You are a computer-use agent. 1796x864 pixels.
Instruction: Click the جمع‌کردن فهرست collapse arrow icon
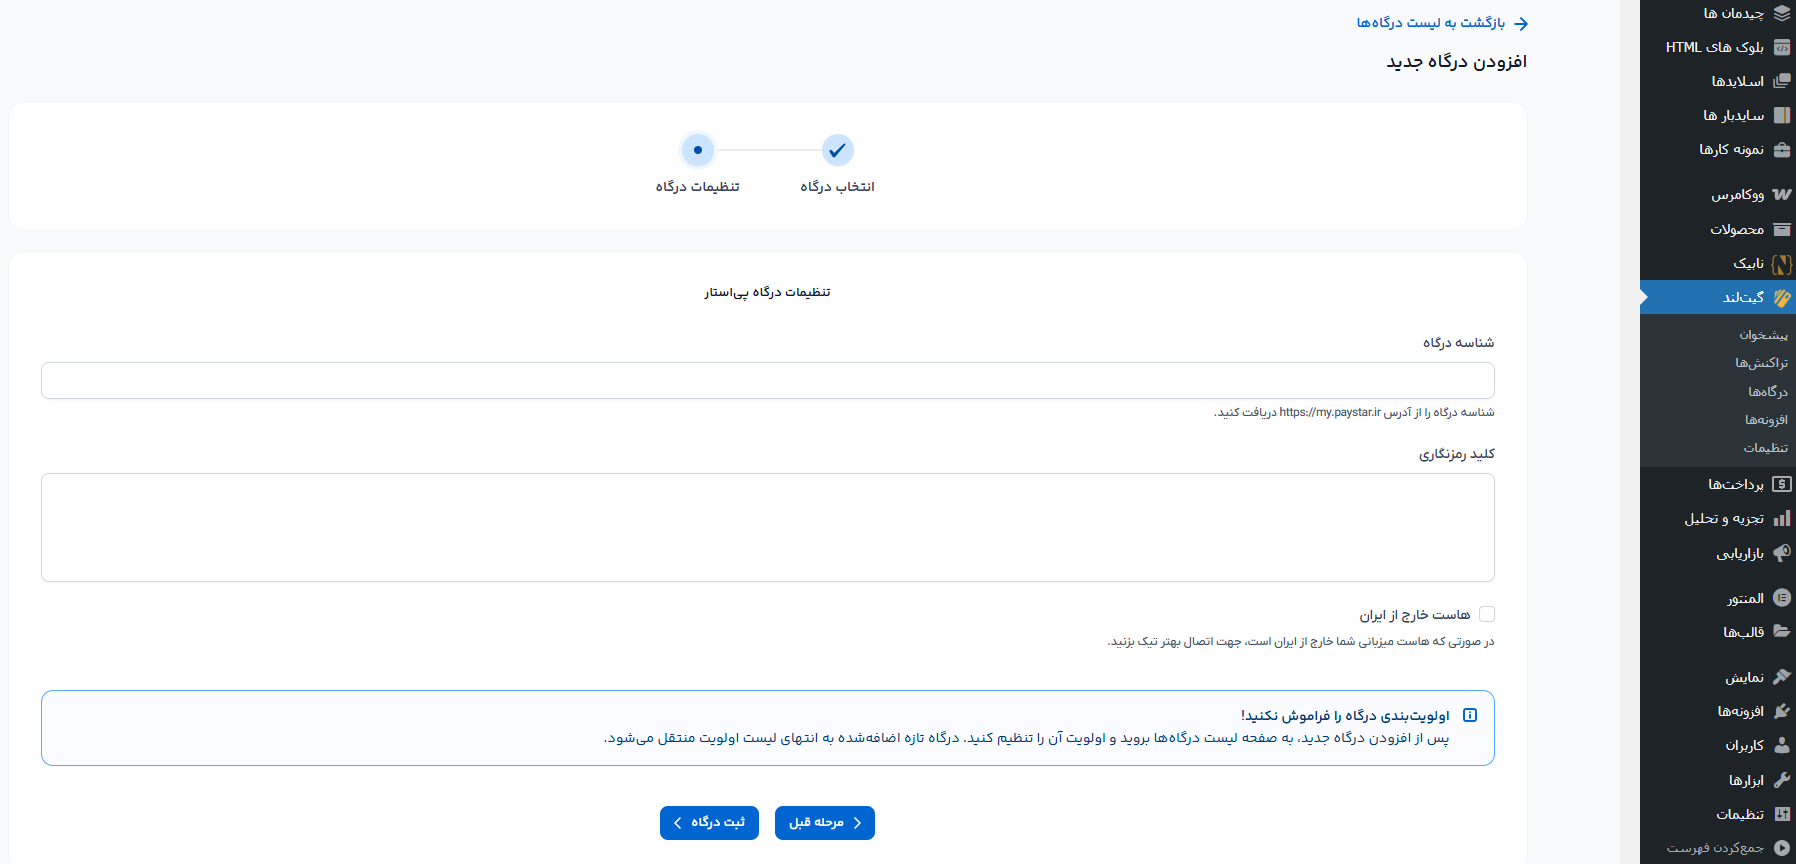[1781, 847]
